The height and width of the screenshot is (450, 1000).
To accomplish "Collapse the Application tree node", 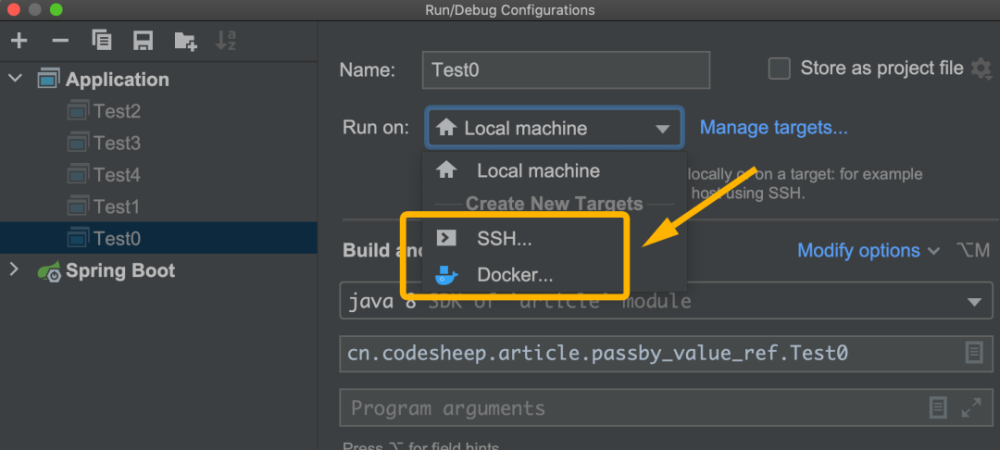I will click(x=16, y=79).
